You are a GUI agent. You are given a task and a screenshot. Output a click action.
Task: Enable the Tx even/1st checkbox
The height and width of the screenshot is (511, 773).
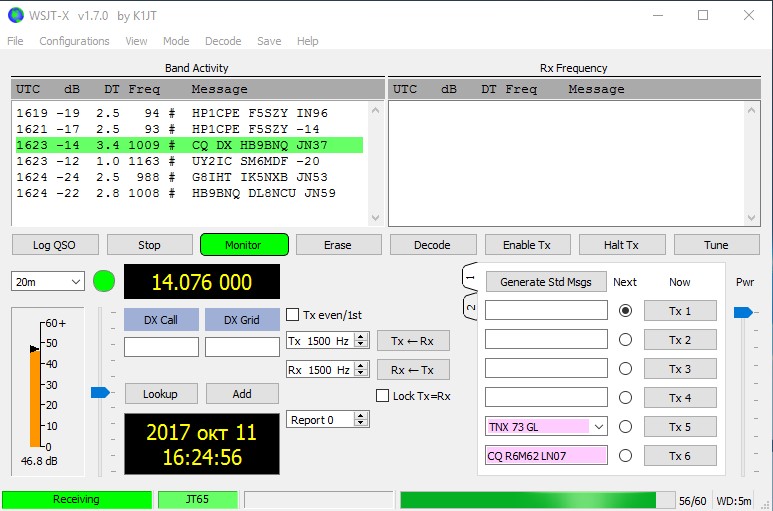point(292,314)
